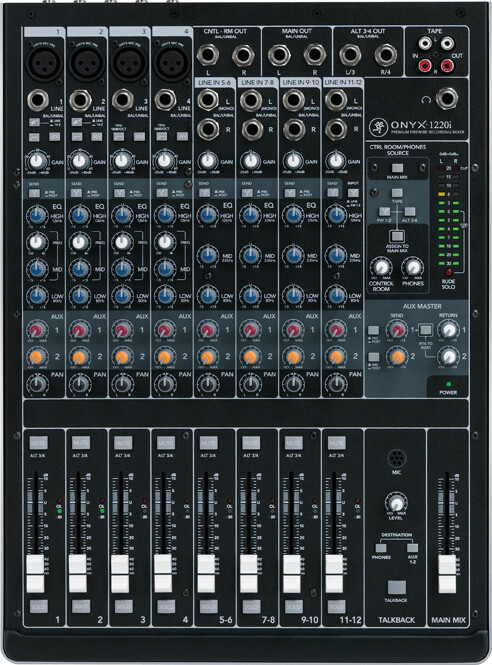Click the orange AUX 2 knob on channel 1
Viewport: 492px width, 665px height.
pyautogui.click(x=37, y=357)
